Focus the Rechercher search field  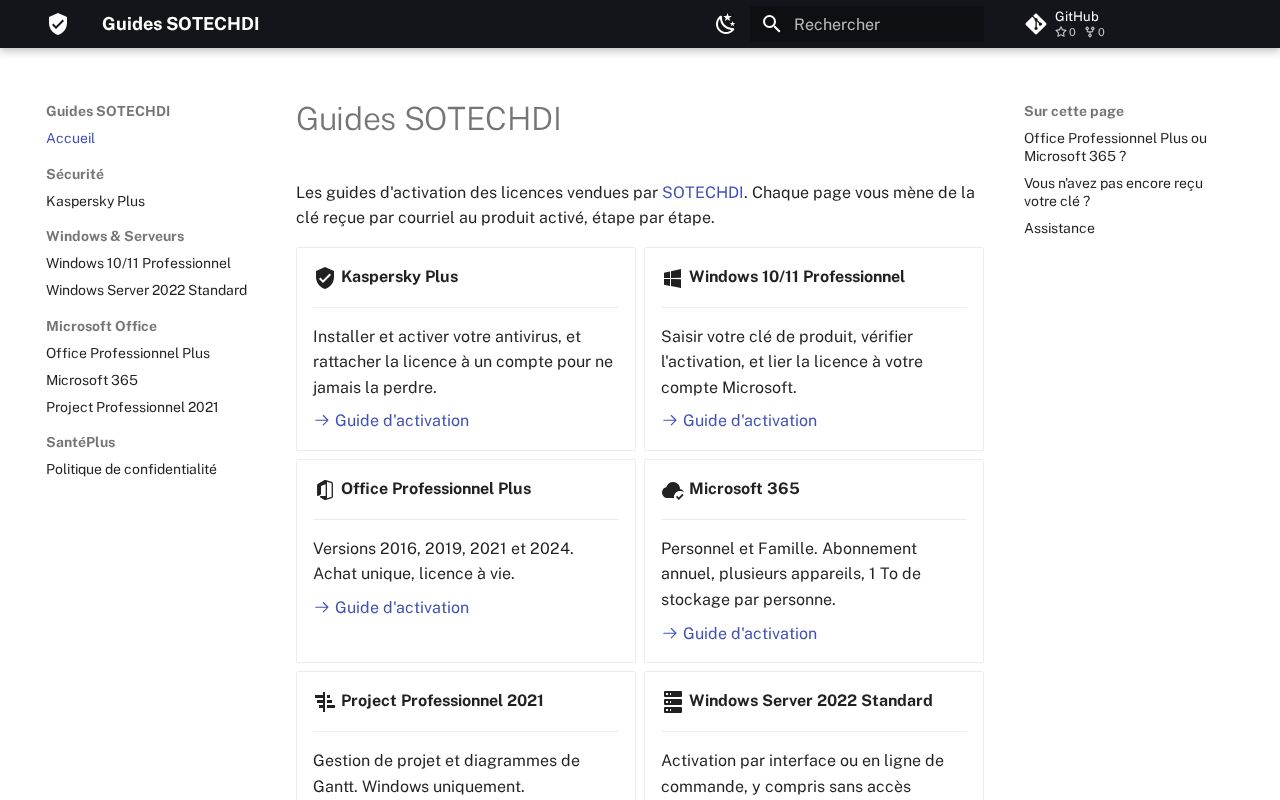(x=867, y=24)
